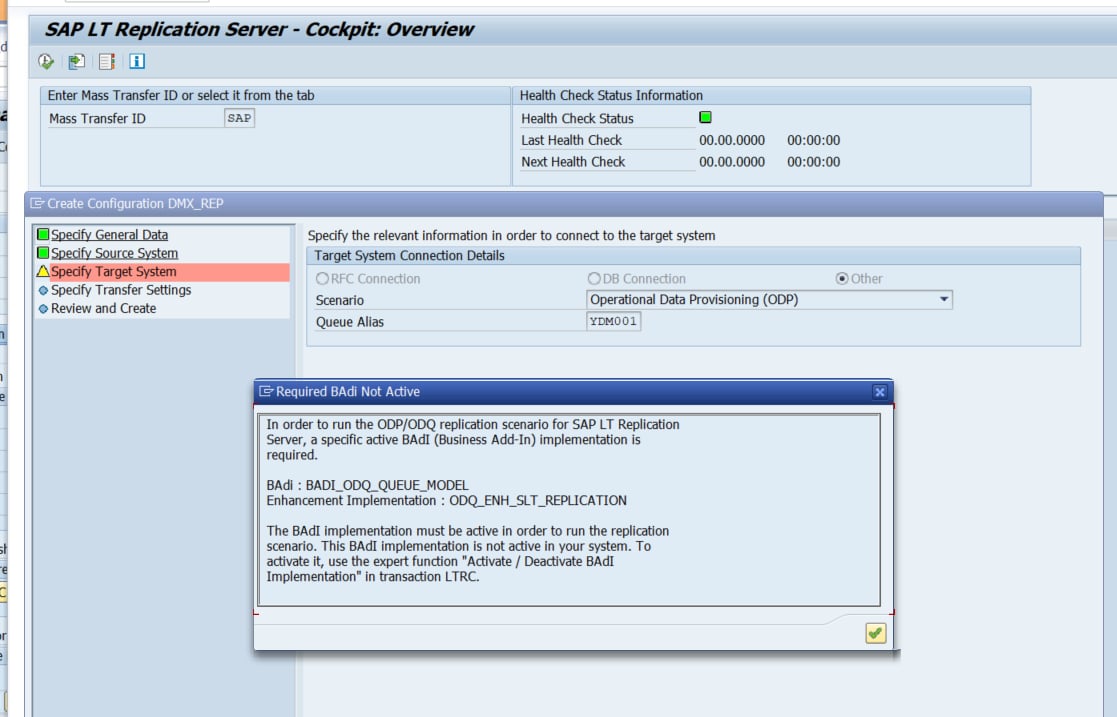The image size is (1117, 717).
Task: Select the Specify Target System step
Action: point(113,272)
